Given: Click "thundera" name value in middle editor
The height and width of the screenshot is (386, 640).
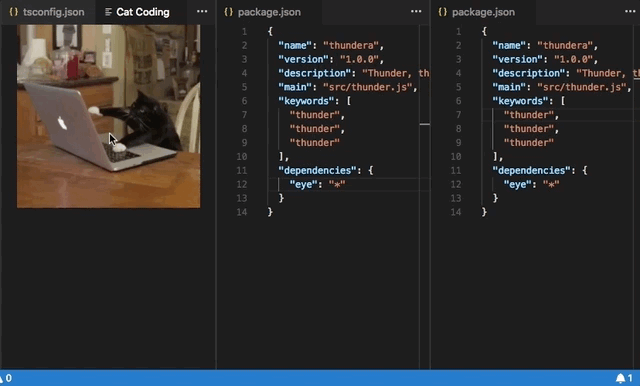Looking at the screenshot, I should click(351, 45).
